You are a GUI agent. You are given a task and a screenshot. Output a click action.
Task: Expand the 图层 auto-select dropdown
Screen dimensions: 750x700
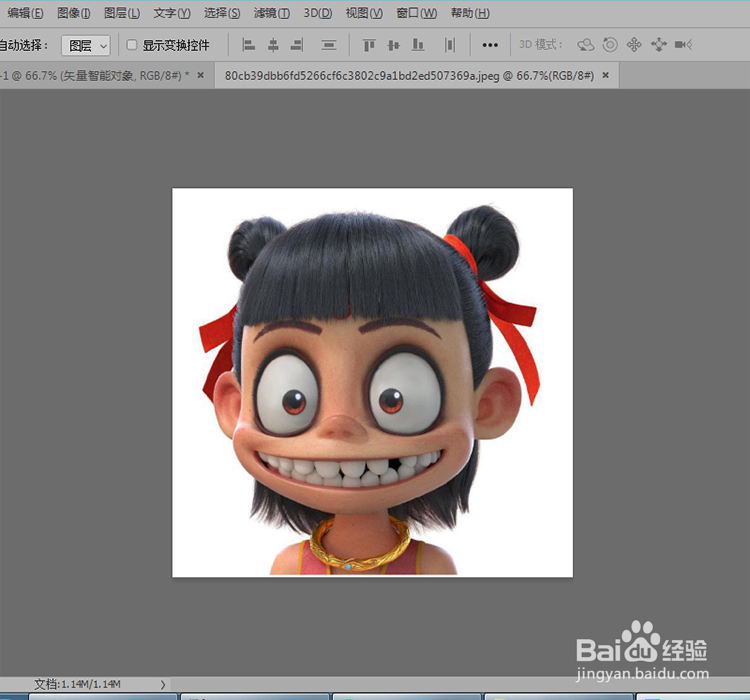[86, 45]
